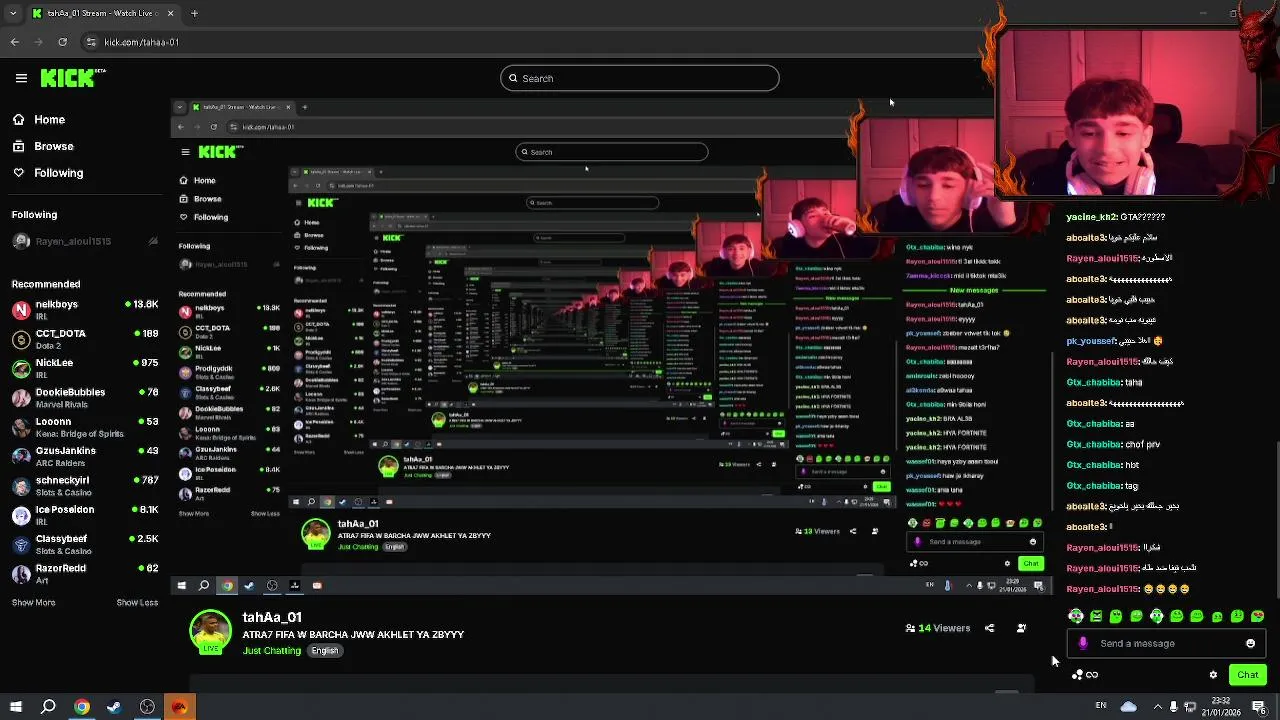Open Windows taskbar search
Image resolution: width=1280 pixels, height=720 pixels.
48,707
